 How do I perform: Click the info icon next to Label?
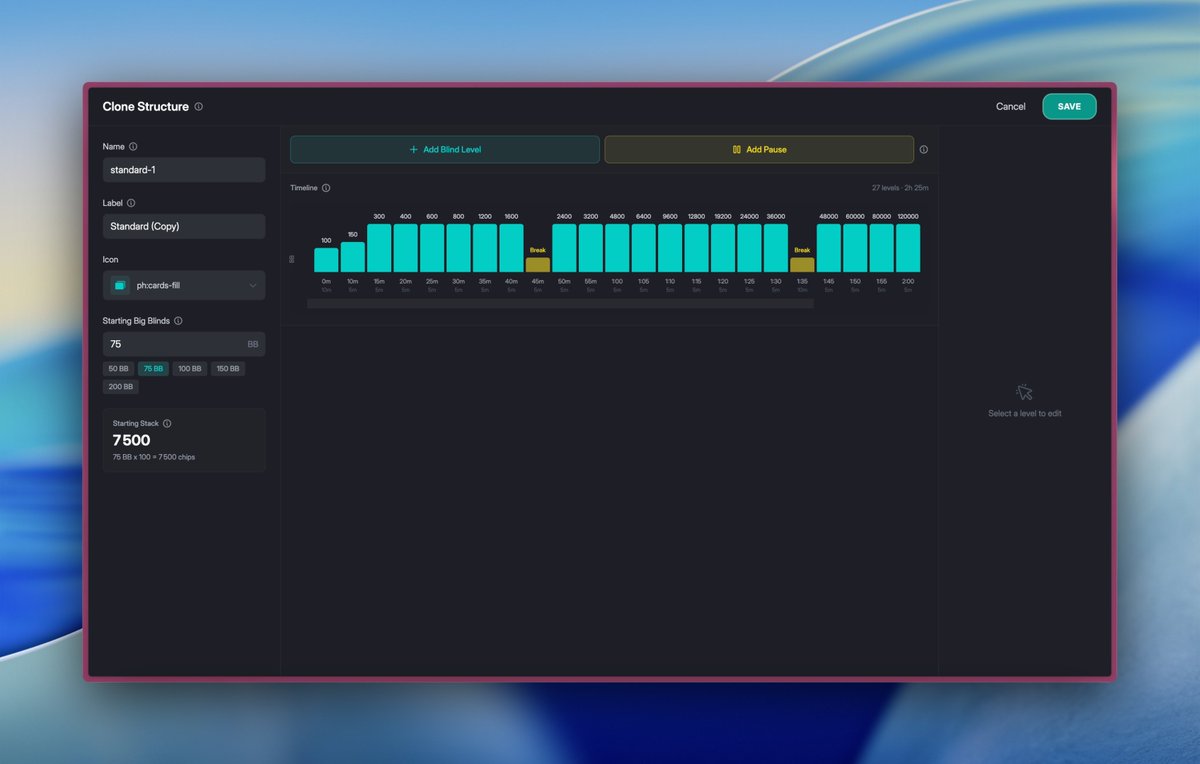pos(131,203)
